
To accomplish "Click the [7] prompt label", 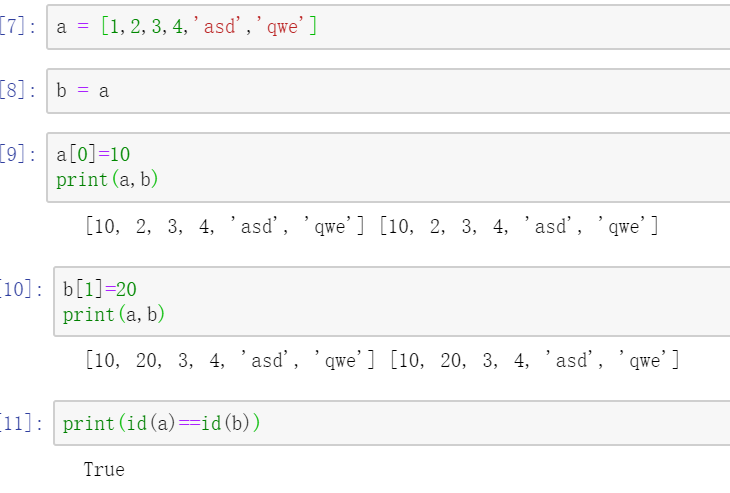I will pos(18,26).
